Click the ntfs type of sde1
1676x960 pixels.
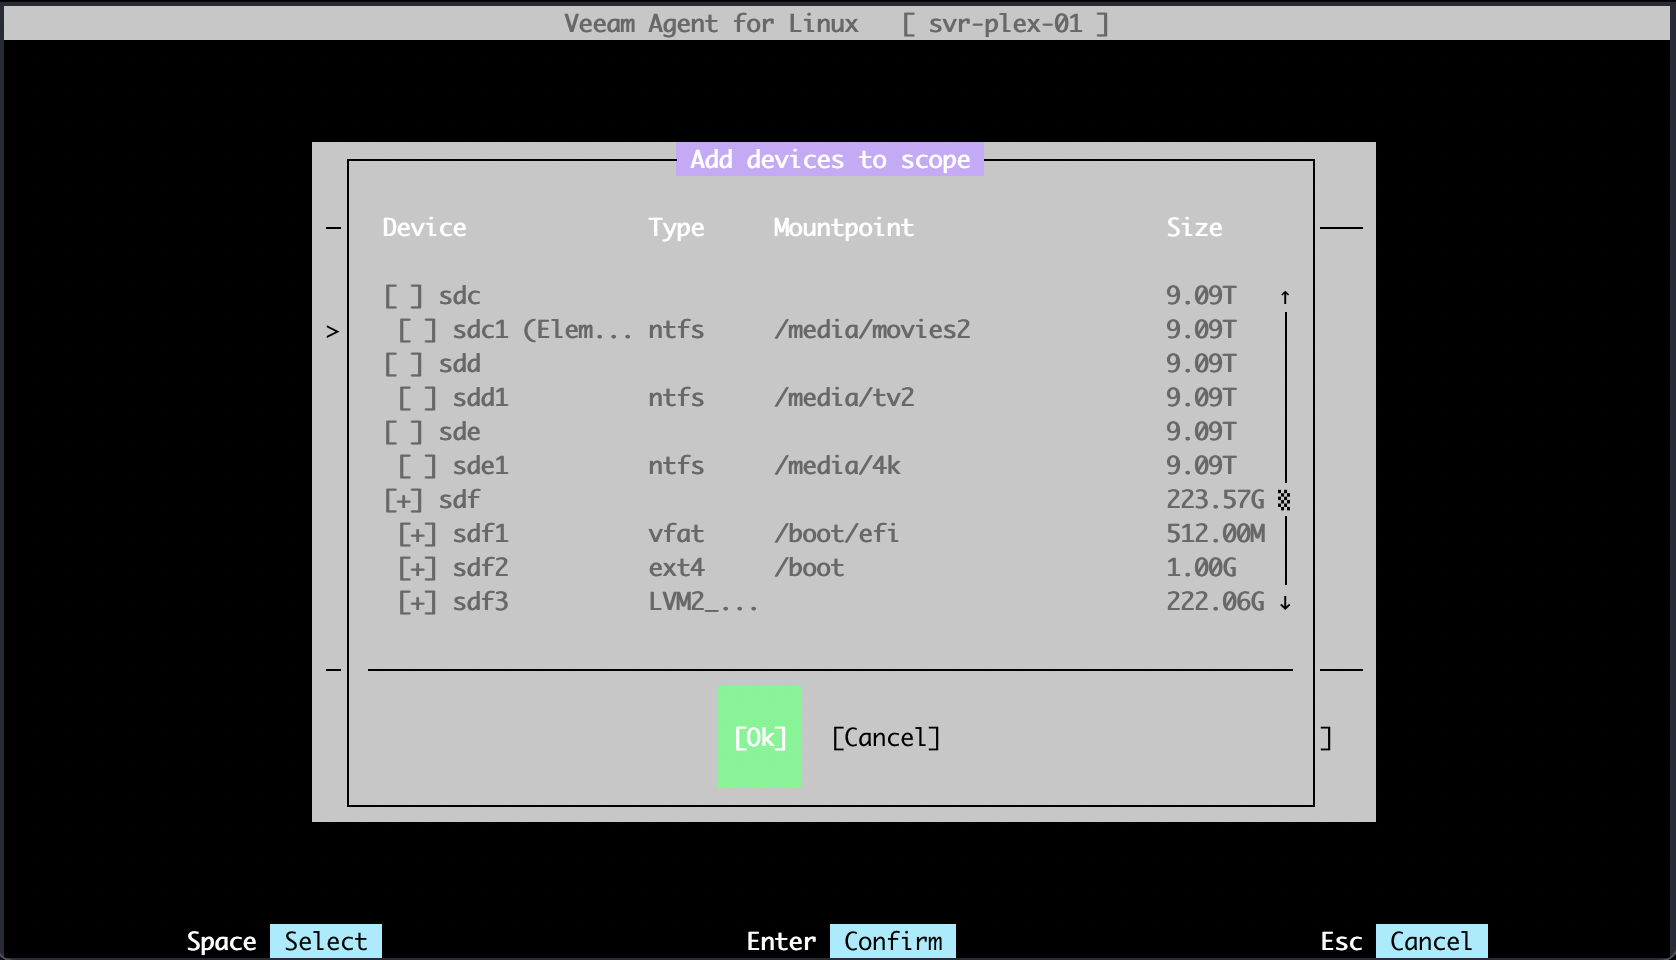(676, 466)
